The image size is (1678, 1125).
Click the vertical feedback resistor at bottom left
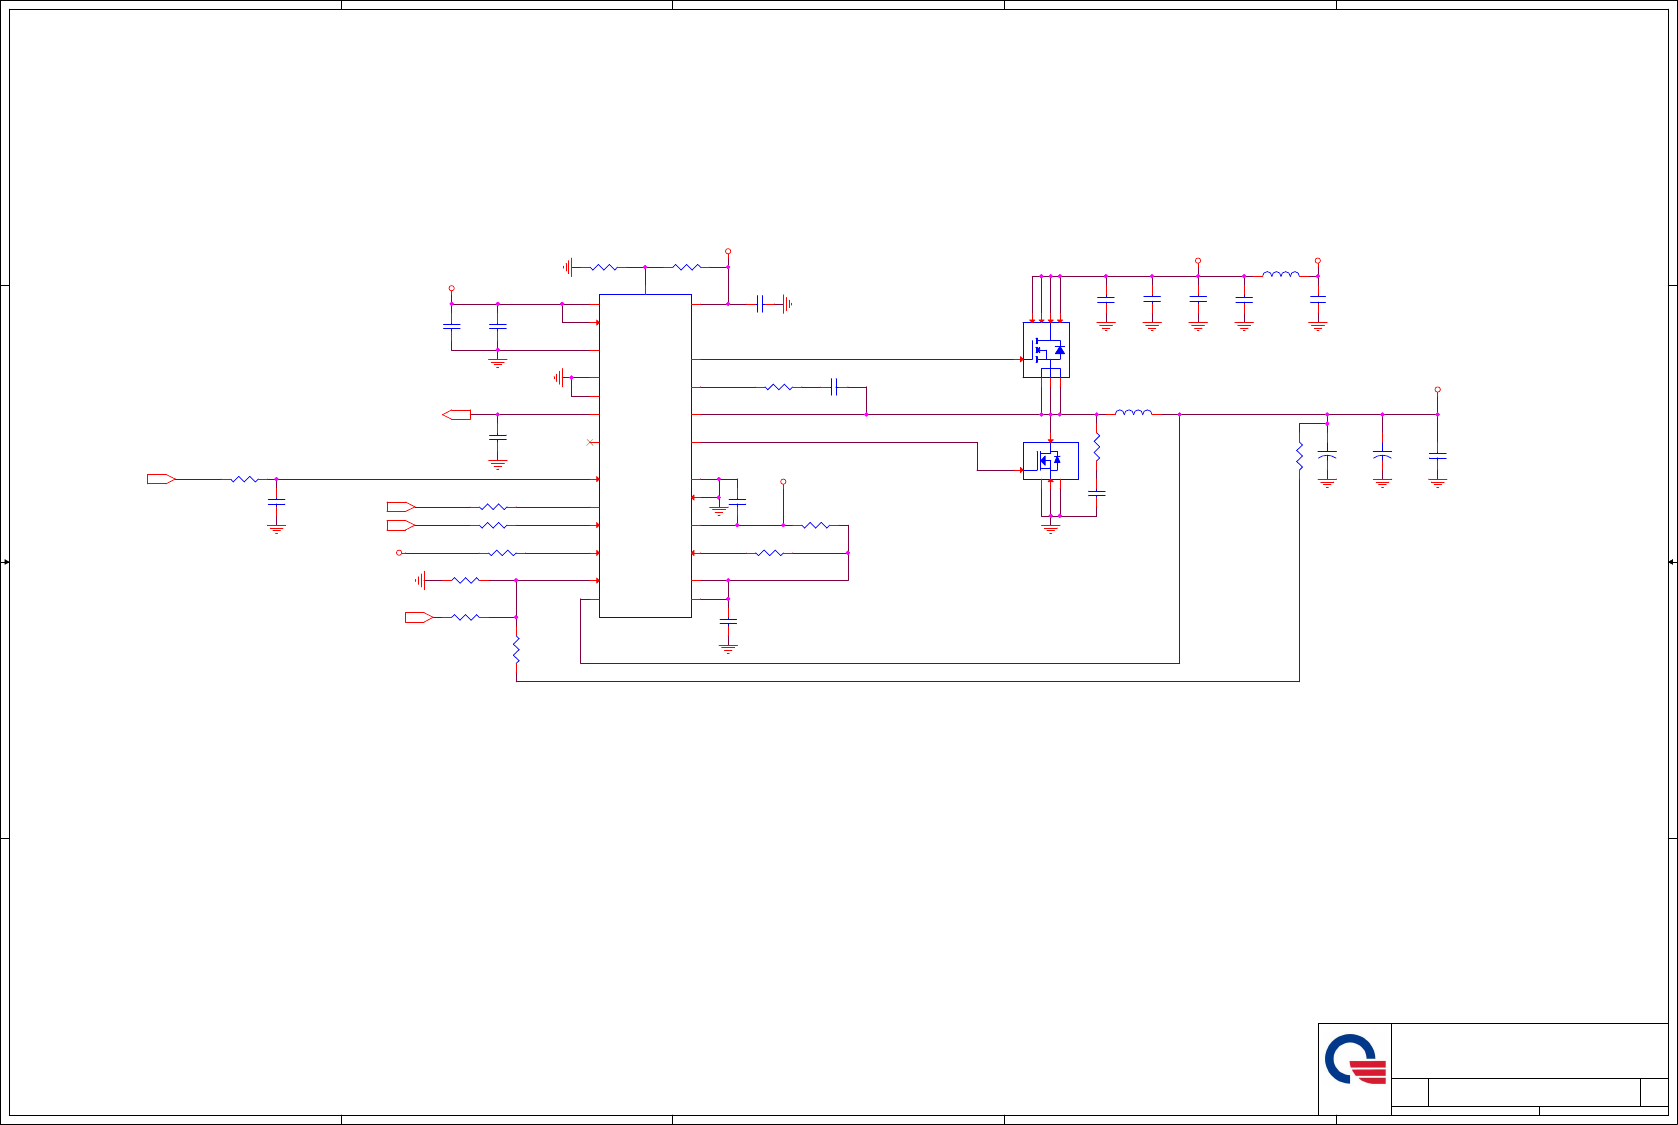coord(516,650)
